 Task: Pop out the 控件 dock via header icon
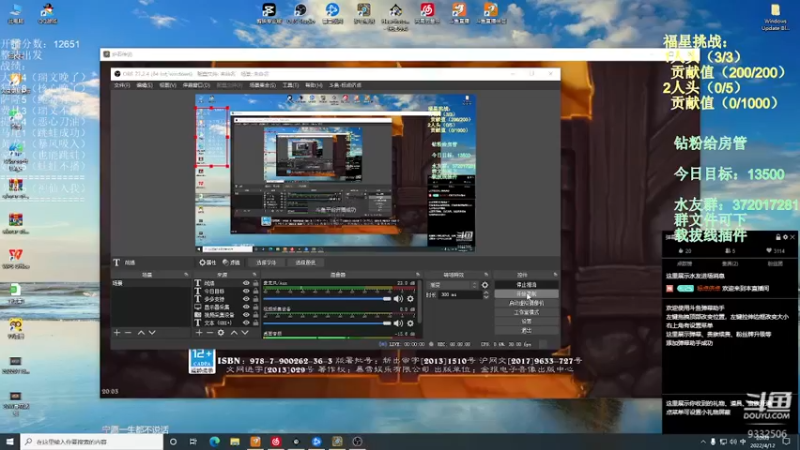tap(556, 274)
